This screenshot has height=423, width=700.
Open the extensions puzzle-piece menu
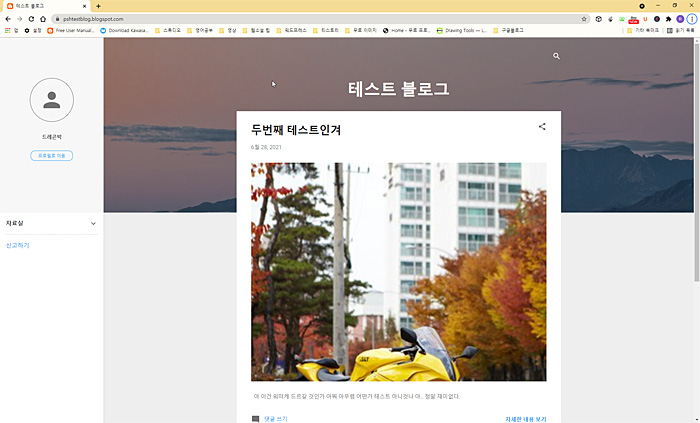668,19
